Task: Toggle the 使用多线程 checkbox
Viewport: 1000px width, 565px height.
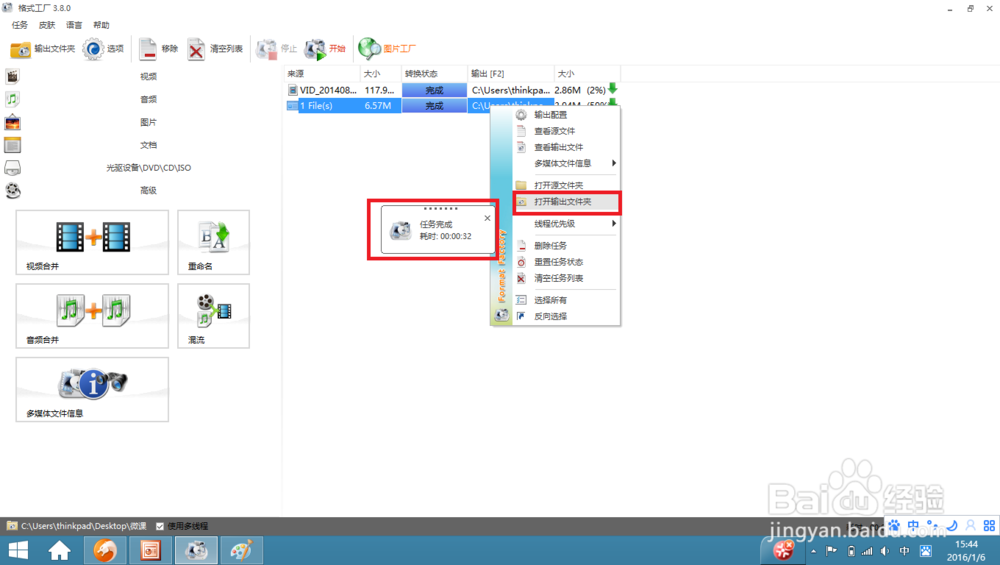Action: pos(160,526)
